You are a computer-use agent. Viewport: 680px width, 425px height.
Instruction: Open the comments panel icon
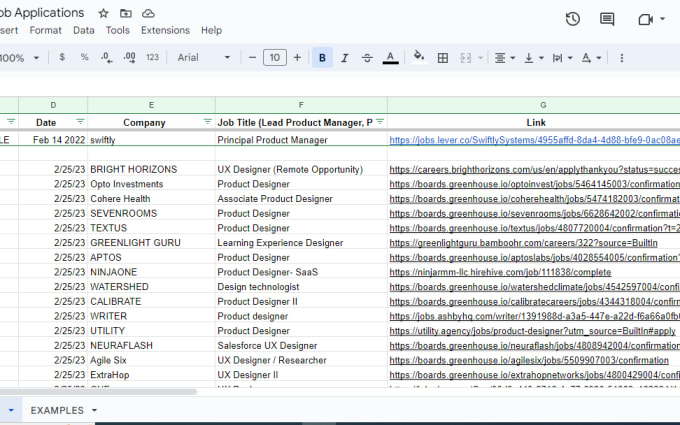point(607,19)
